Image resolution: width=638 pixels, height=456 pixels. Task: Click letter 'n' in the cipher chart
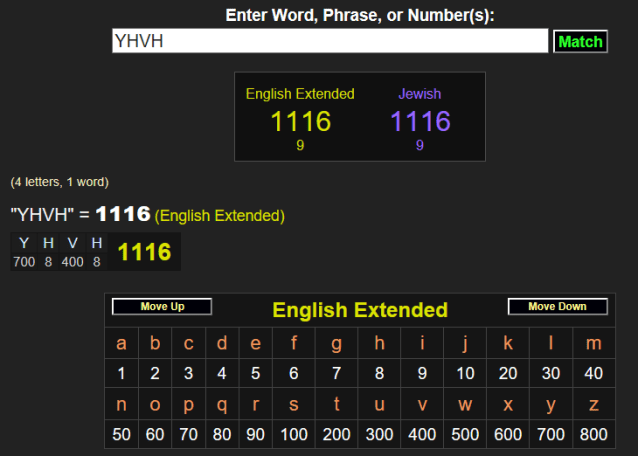(121, 404)
